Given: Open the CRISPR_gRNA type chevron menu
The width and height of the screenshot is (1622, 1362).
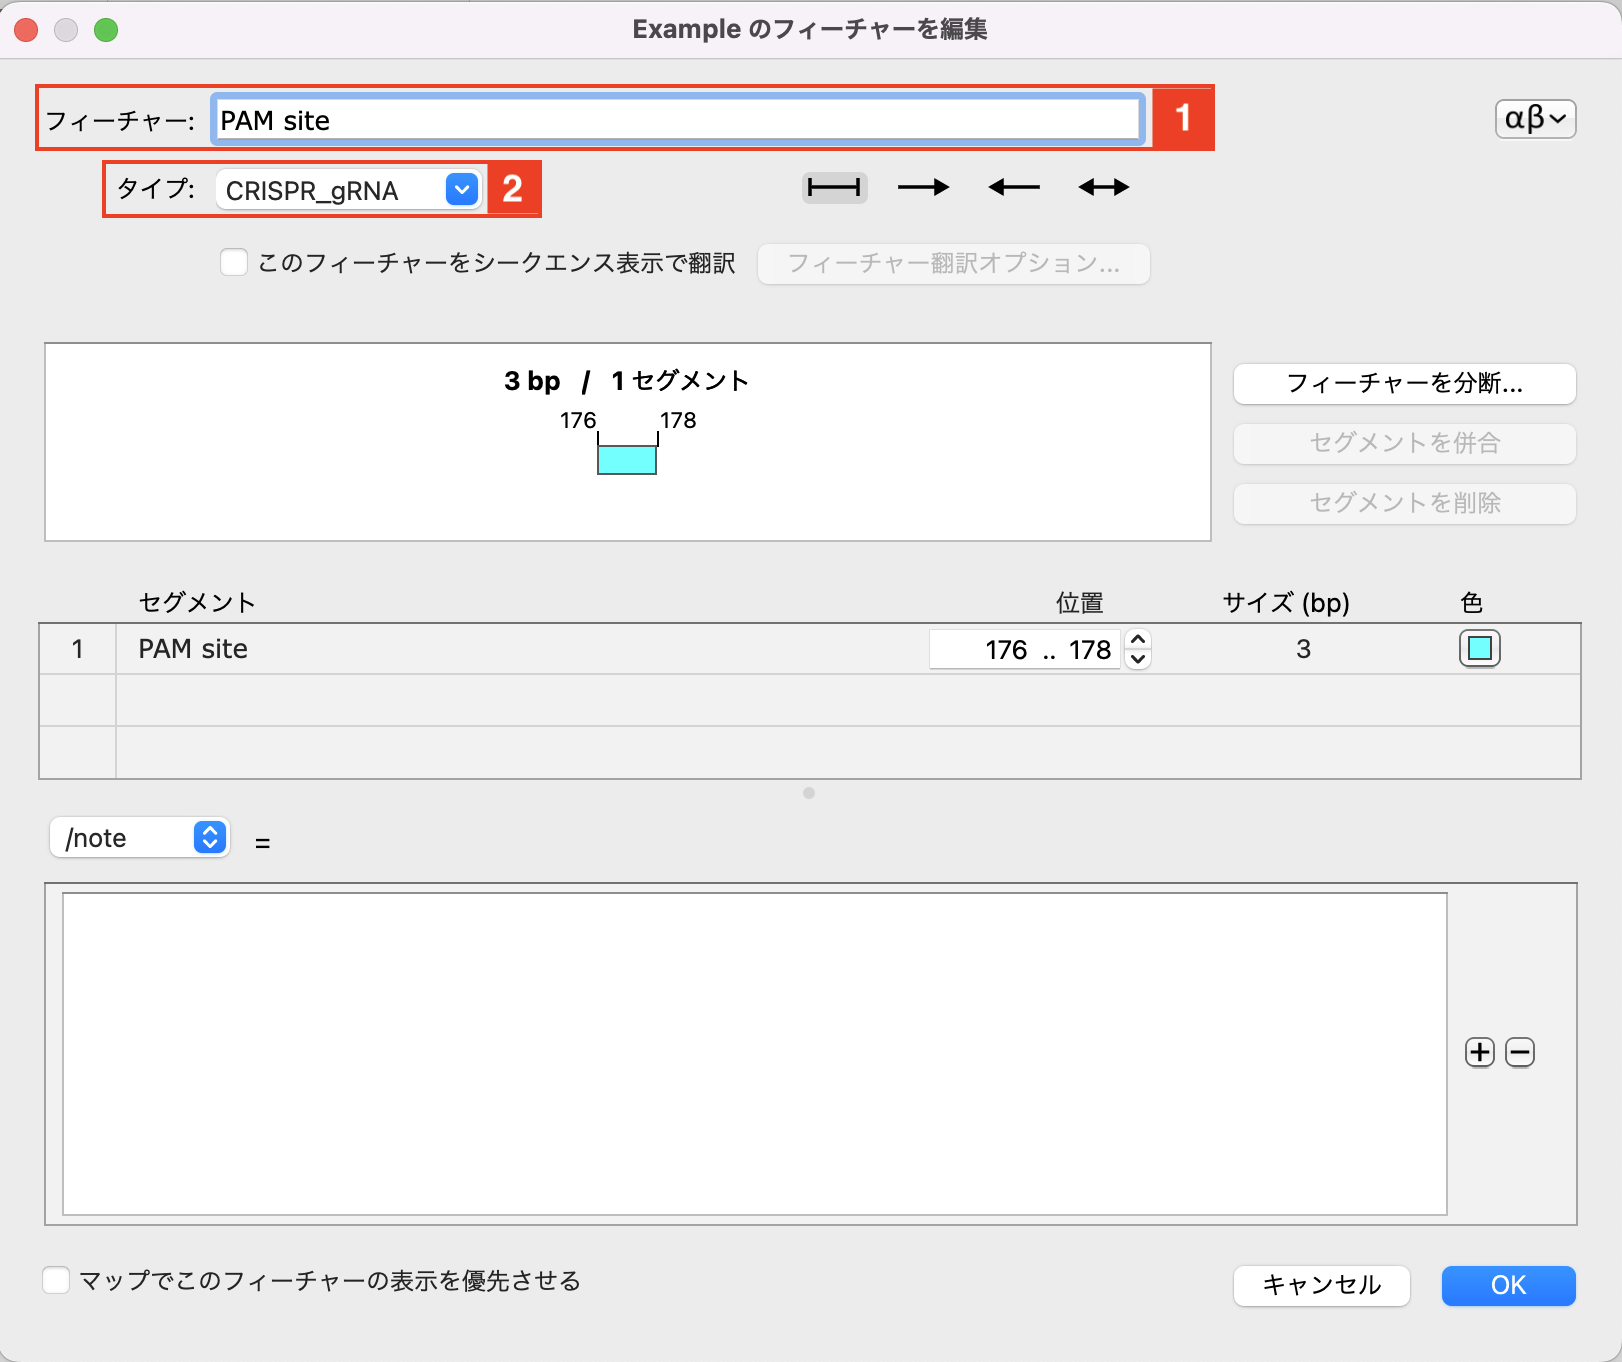Looking at the screenshot, I should (459, 189).
